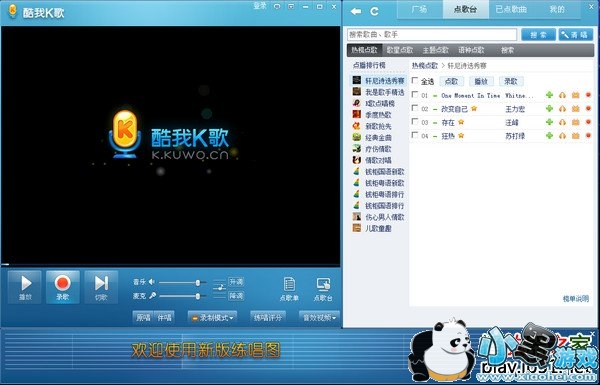Open the 点歌单 song list icon
This screenshot has height=385, width=600.
(x=289, y=289)
